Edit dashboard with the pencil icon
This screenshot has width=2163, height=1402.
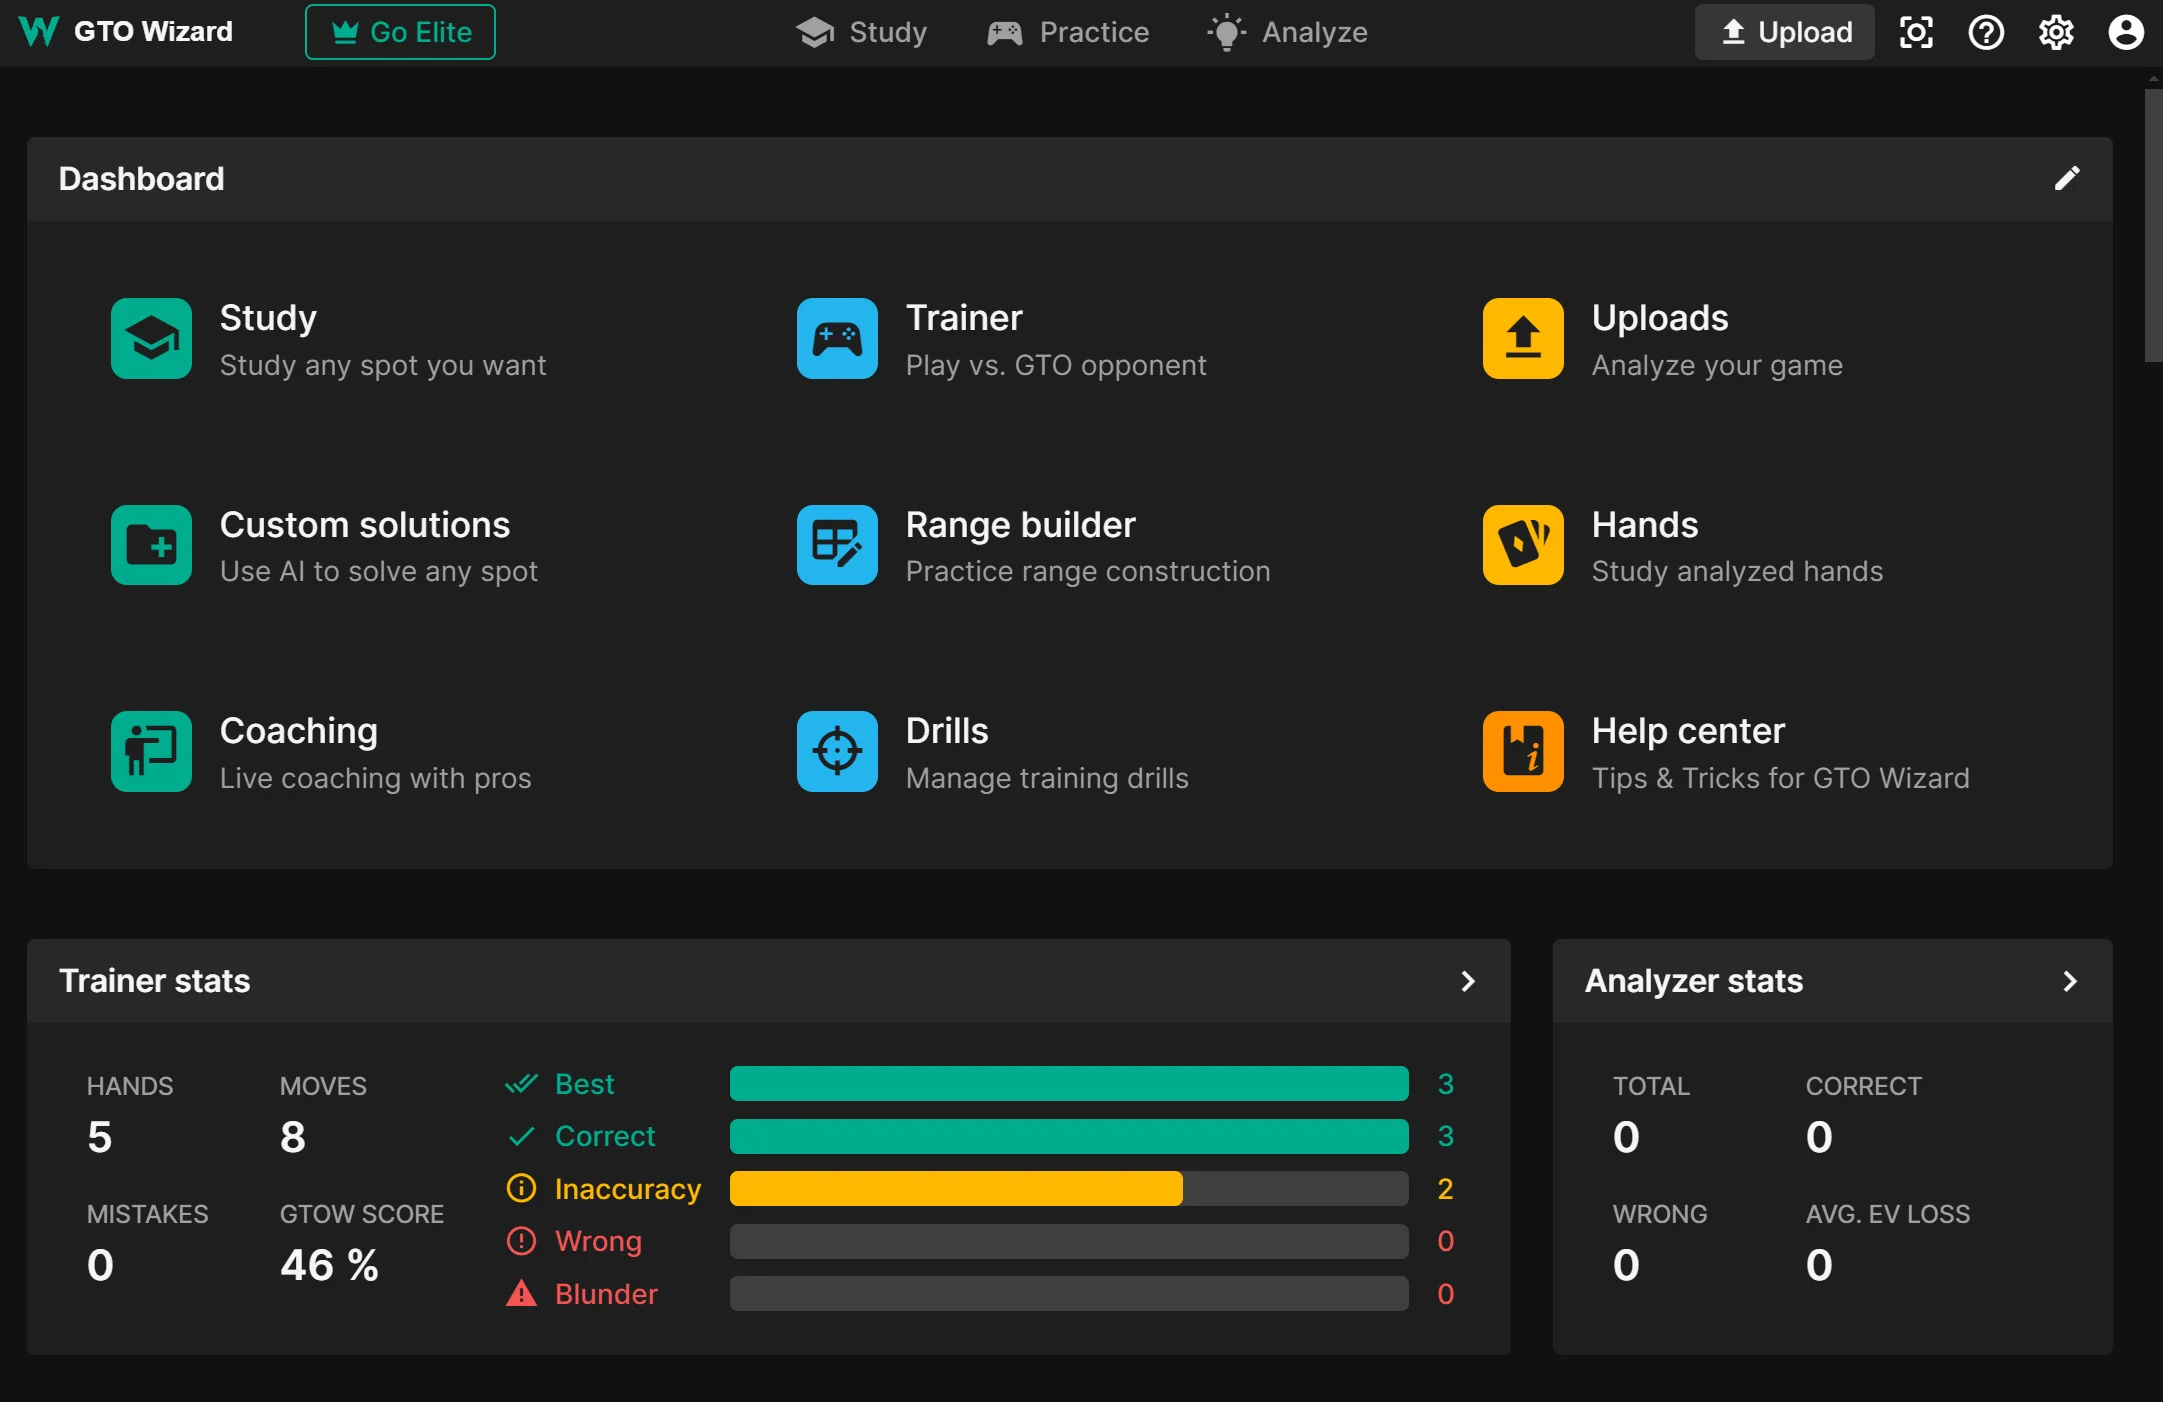2066,179
